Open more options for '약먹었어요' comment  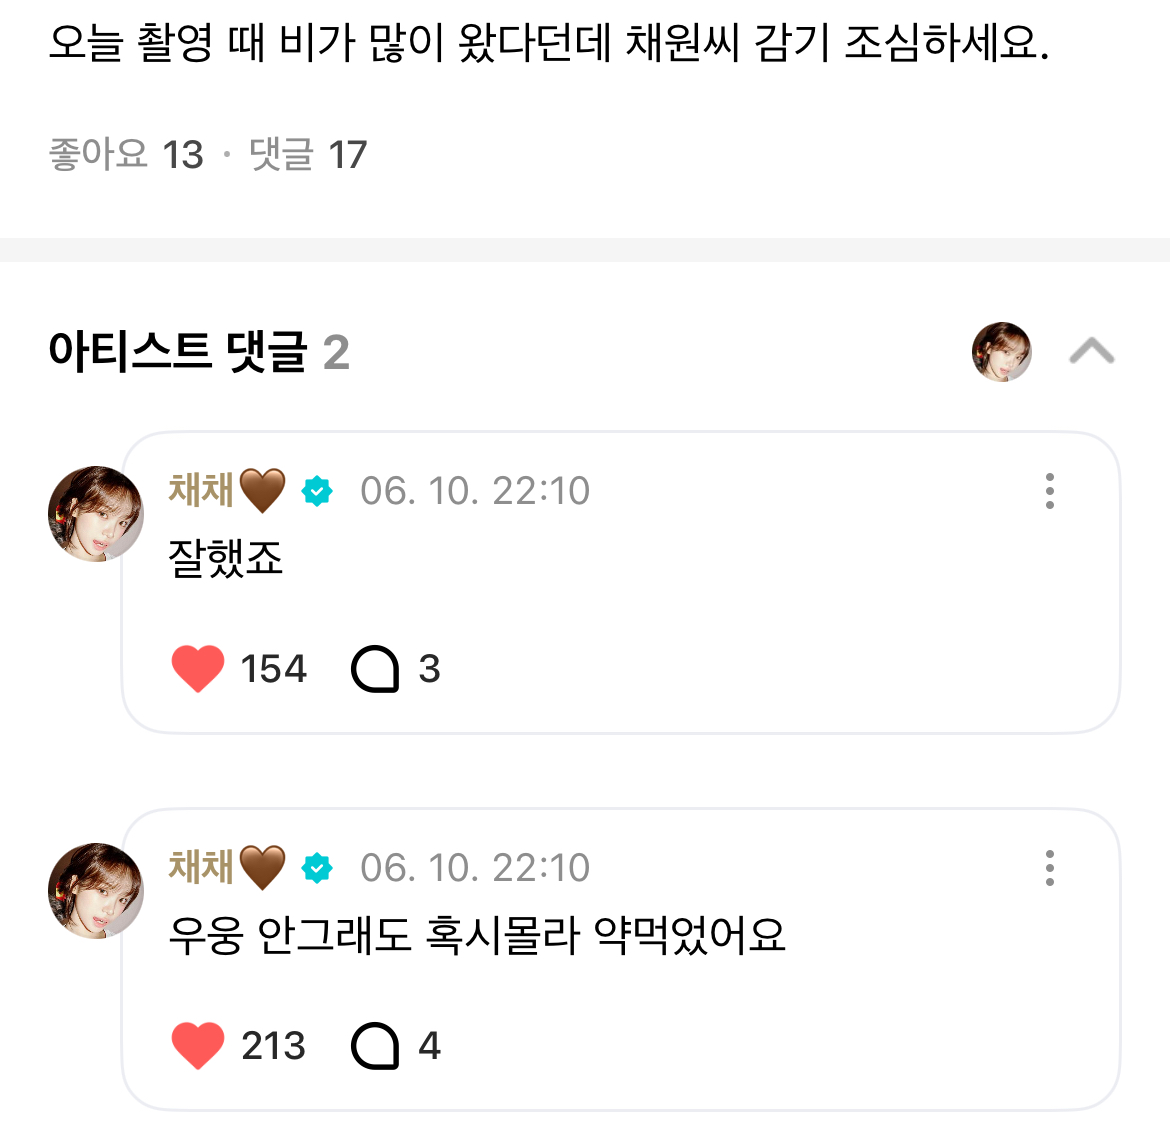pyautogui.click(x=1049, y=868)
